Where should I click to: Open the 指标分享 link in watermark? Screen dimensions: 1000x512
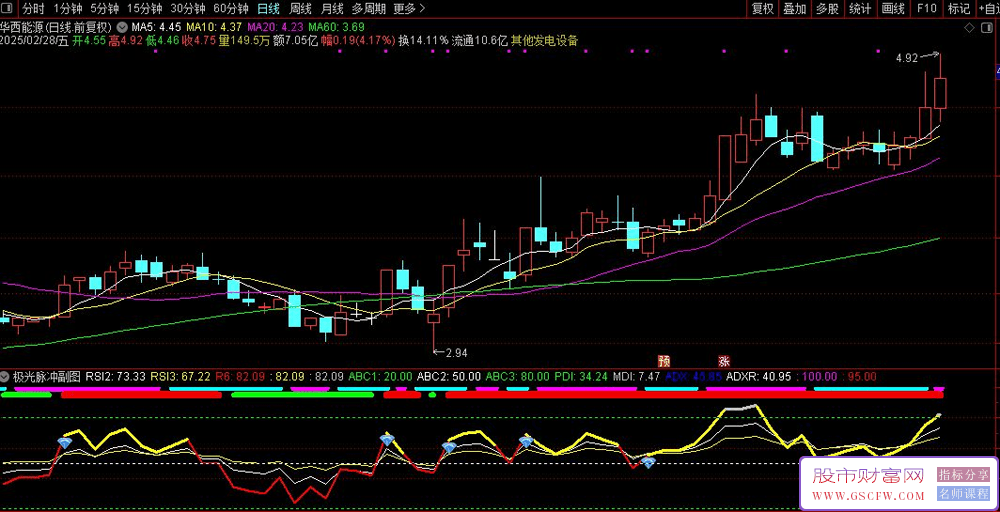click(963, 475)
